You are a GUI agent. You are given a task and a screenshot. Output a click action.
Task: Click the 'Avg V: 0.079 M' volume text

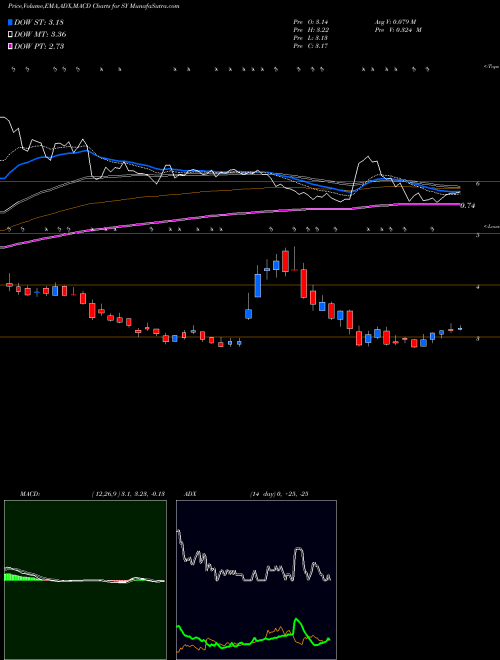tap(395, 22)
